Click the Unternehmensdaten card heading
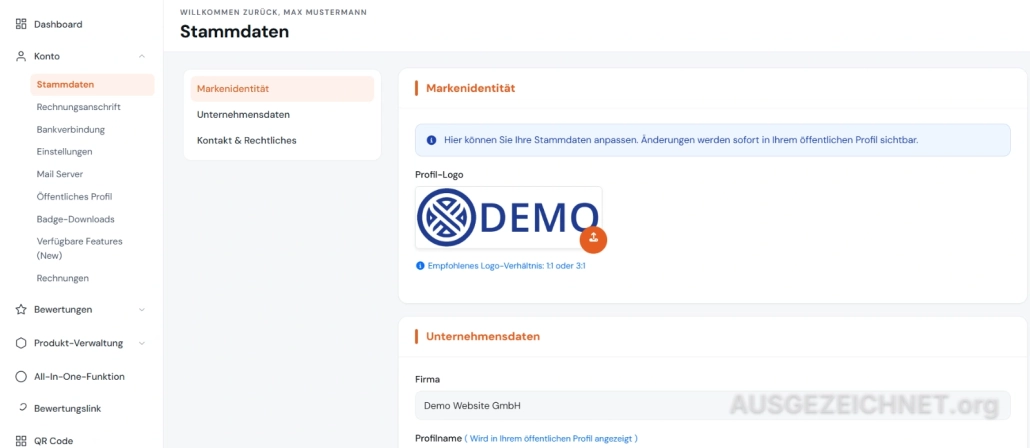 [483, 336]
